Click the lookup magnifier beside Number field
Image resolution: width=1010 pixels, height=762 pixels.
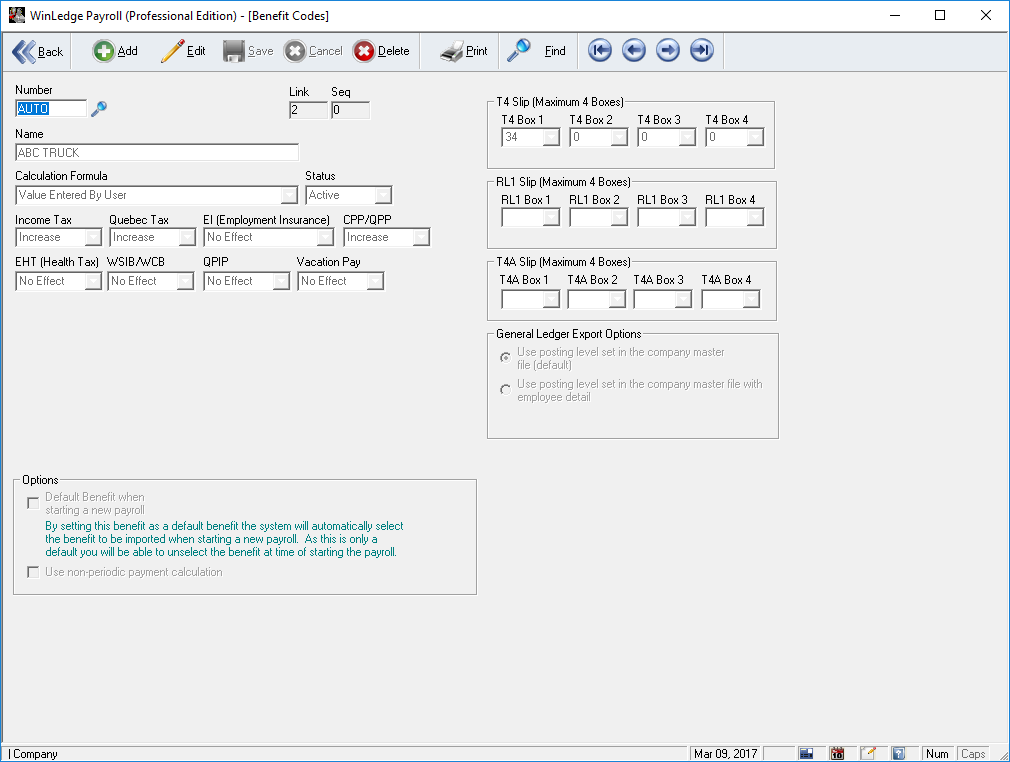point(98,110)
